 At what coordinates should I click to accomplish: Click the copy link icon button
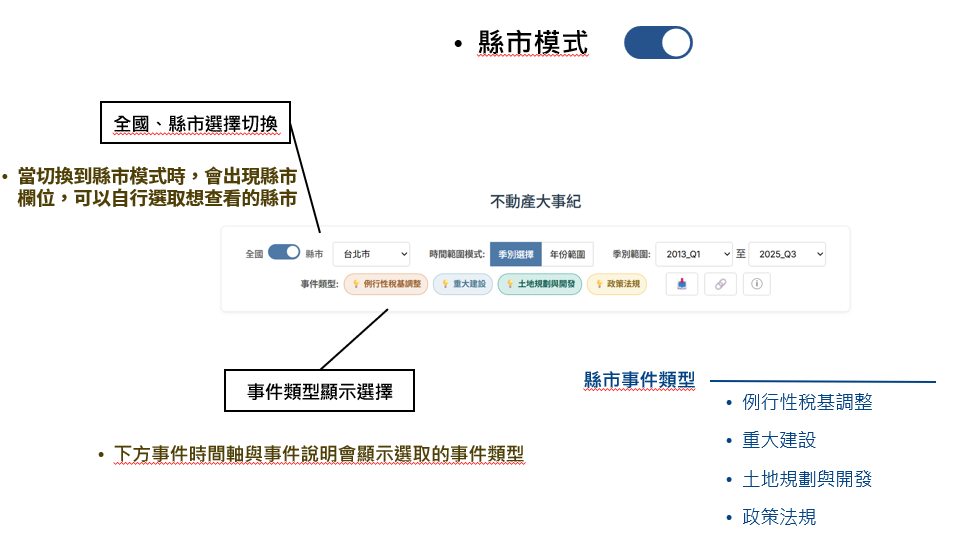719,284
